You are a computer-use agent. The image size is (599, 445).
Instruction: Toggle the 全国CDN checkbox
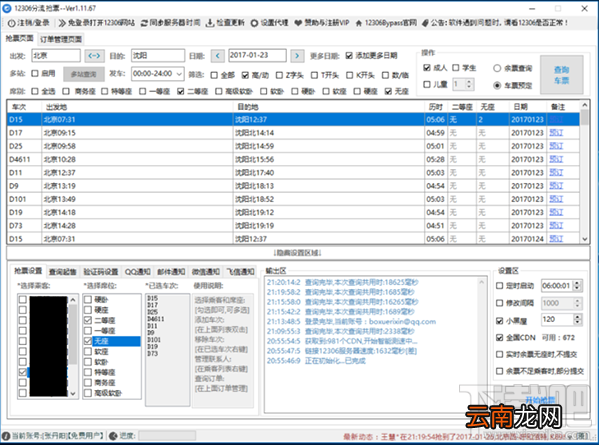[x=499, y=338]
